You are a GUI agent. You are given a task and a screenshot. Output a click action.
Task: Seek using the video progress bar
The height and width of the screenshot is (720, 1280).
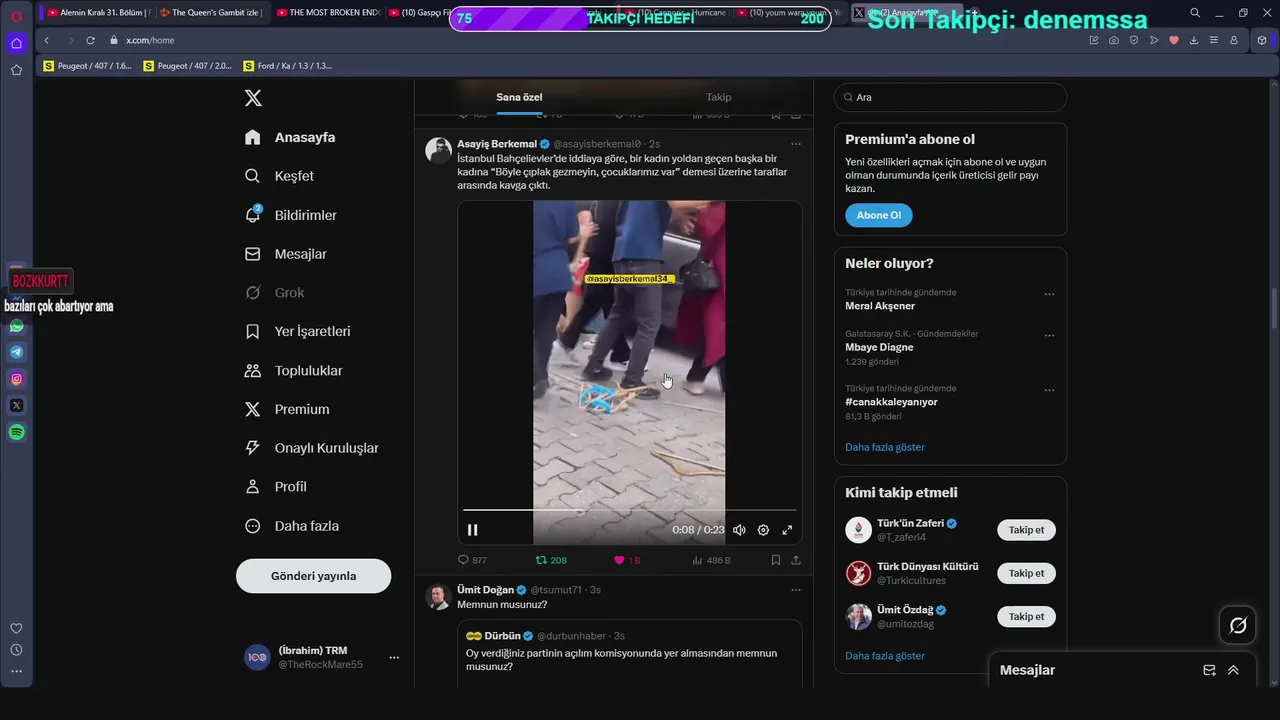tap(629, 510)
